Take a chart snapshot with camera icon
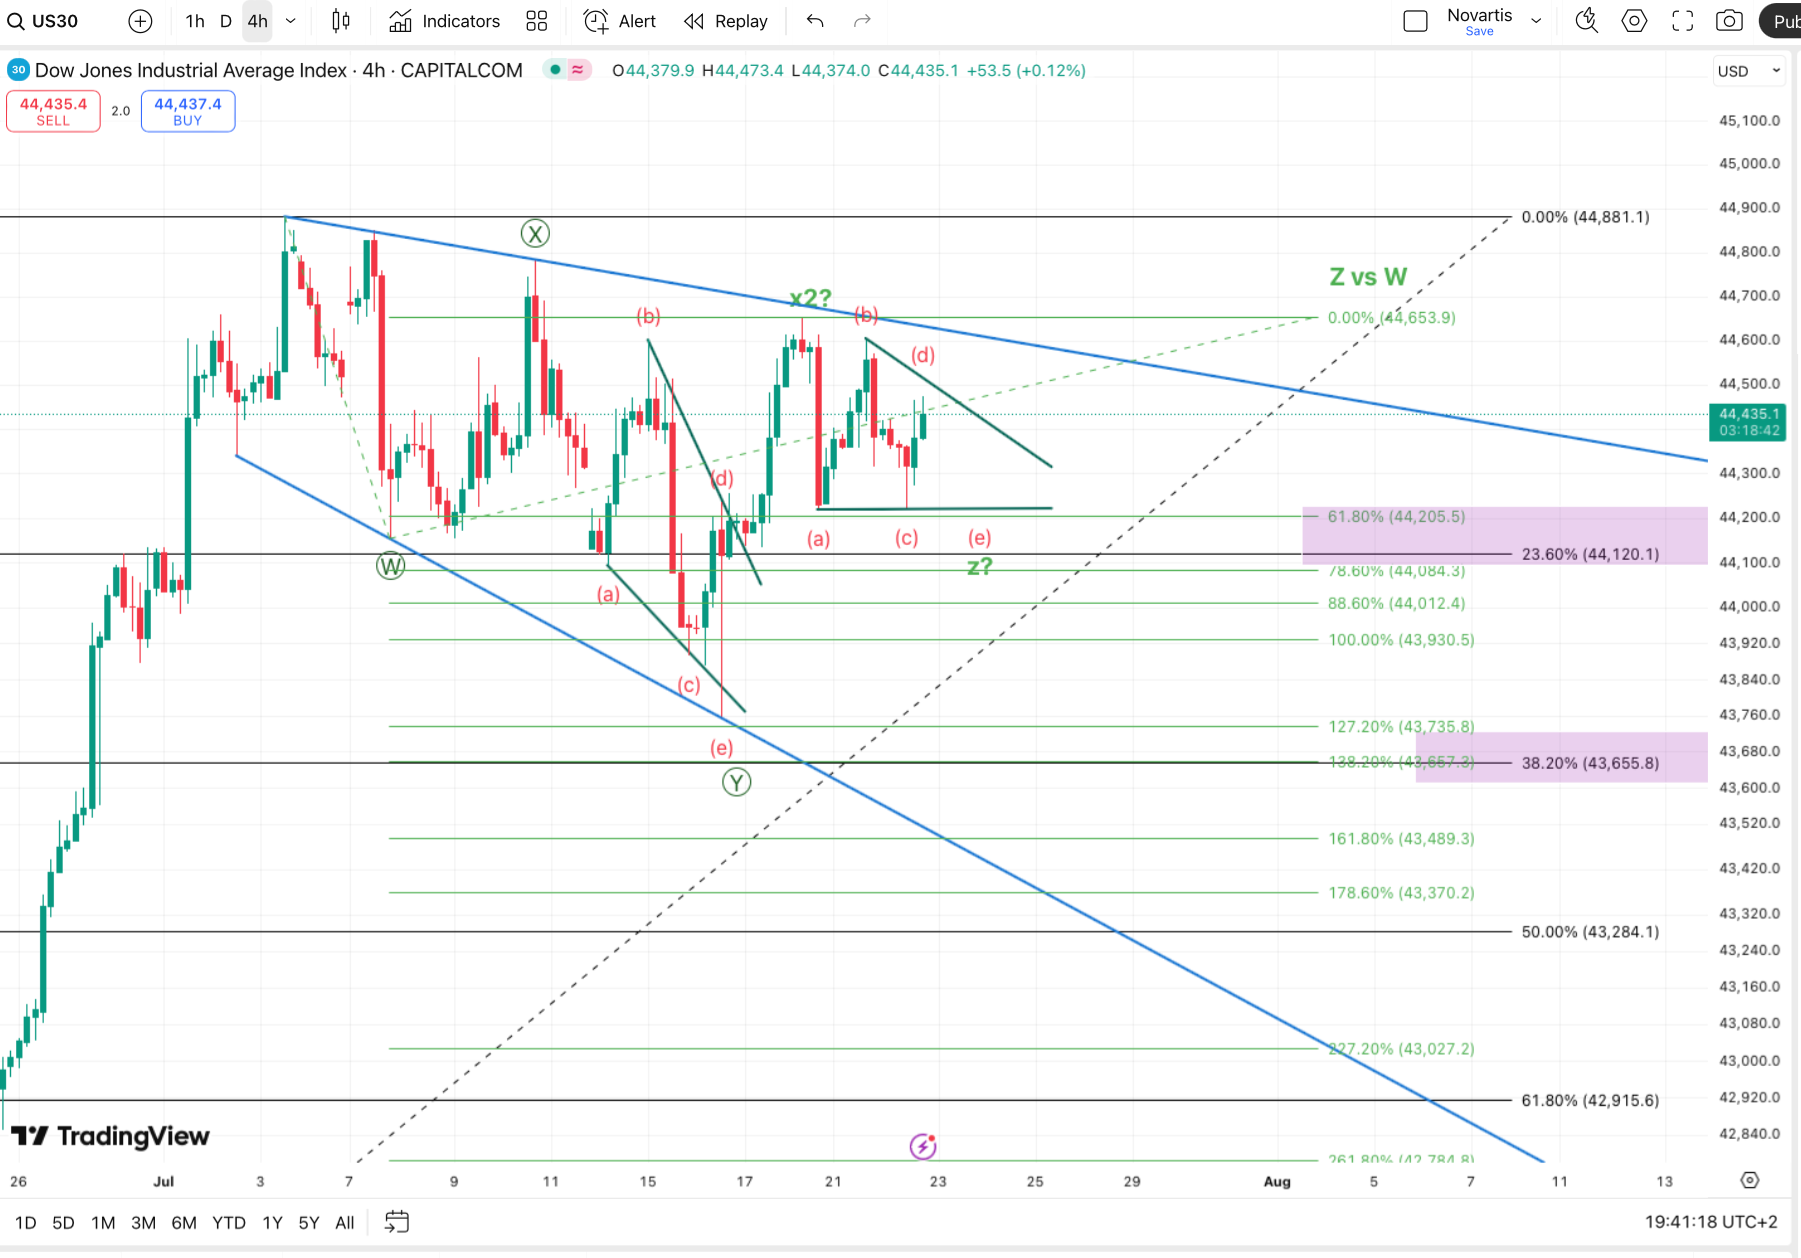The height and width of the screenshot is (1258, 1801). 1729,21
